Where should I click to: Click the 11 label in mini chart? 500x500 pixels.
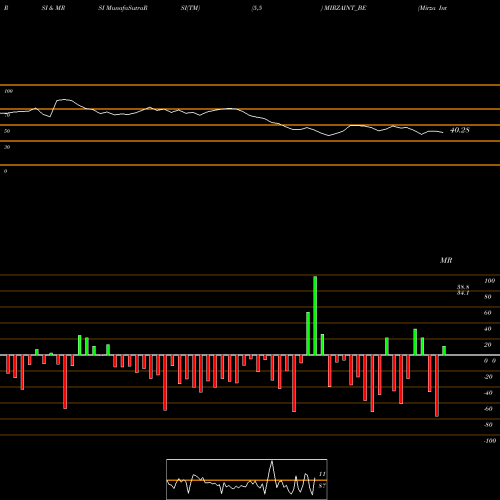322,474
